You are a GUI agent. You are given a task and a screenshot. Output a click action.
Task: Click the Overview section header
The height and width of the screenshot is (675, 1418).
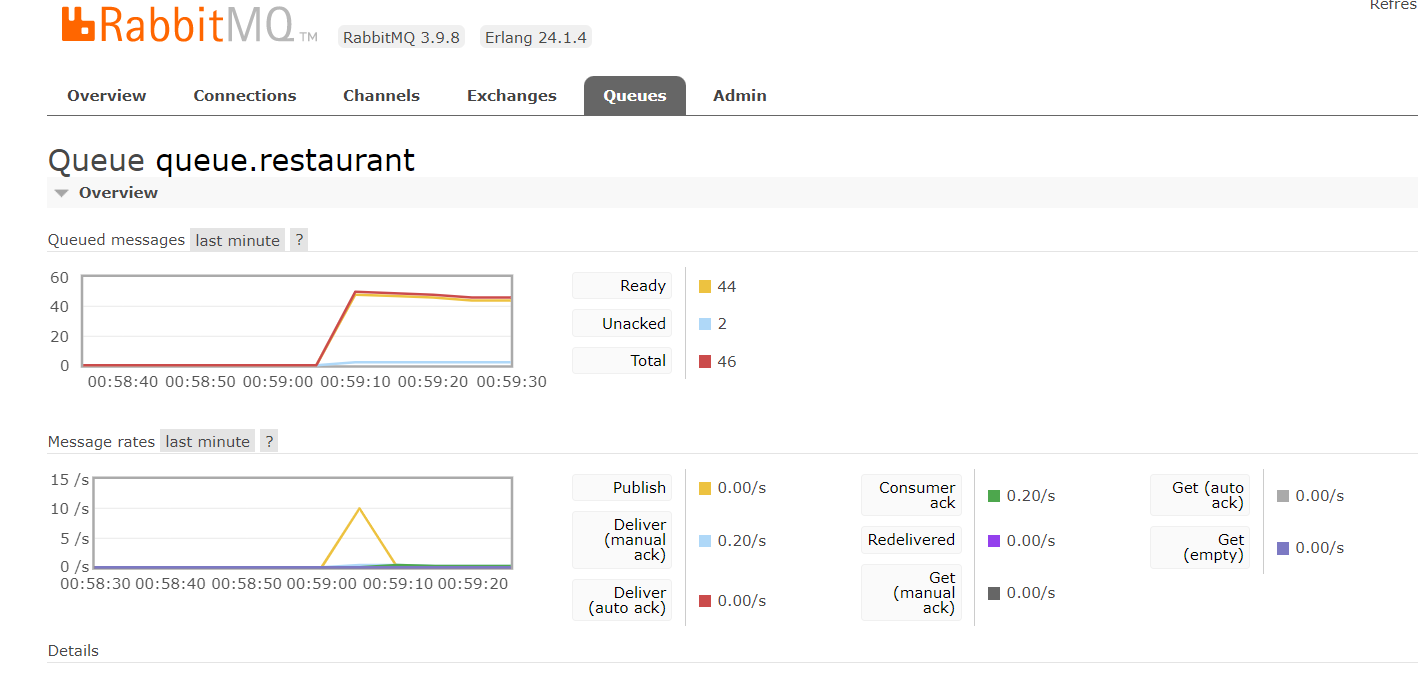click(732, 193)
